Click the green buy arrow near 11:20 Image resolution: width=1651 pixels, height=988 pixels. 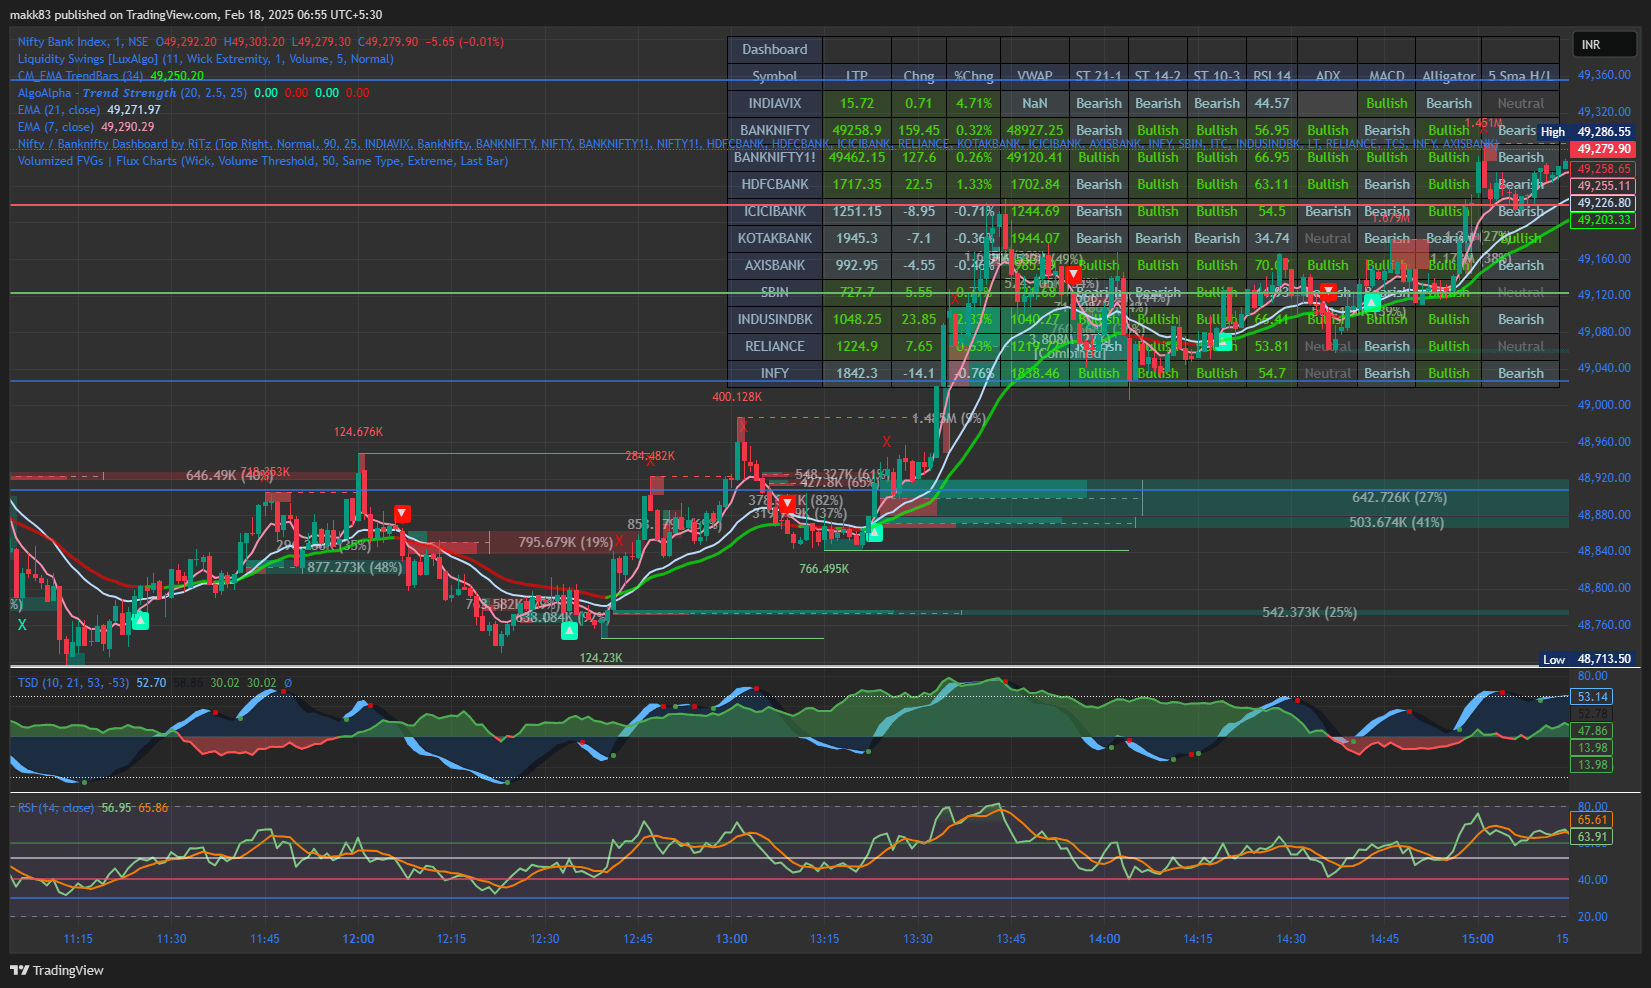coord(140,621)
